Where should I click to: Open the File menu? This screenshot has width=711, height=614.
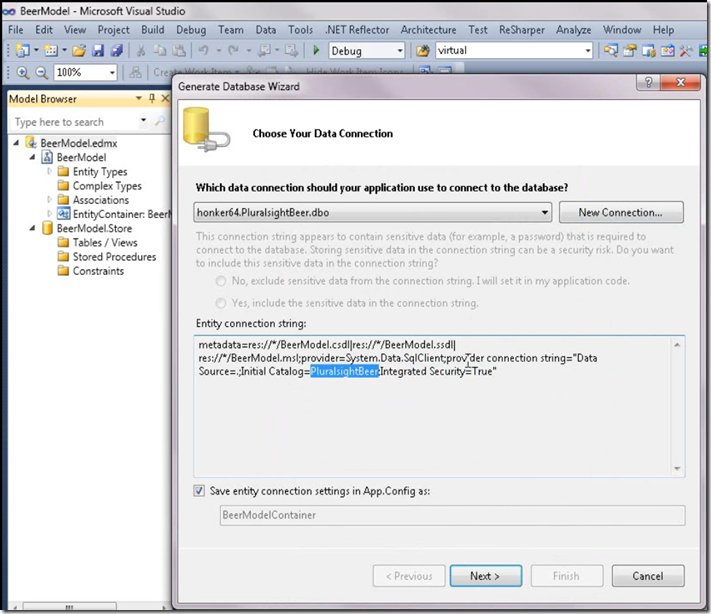pos(16,30)
